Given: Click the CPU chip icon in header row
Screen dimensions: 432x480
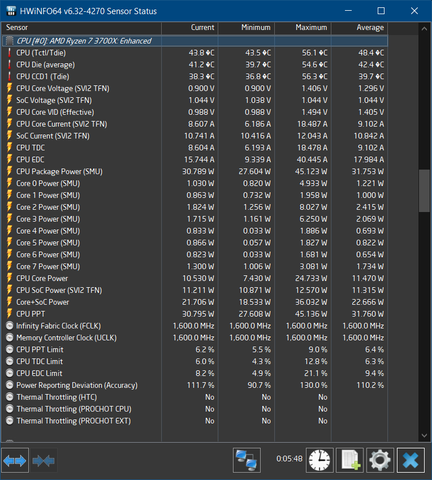Looking at the screenshot, I should point(10,41).
